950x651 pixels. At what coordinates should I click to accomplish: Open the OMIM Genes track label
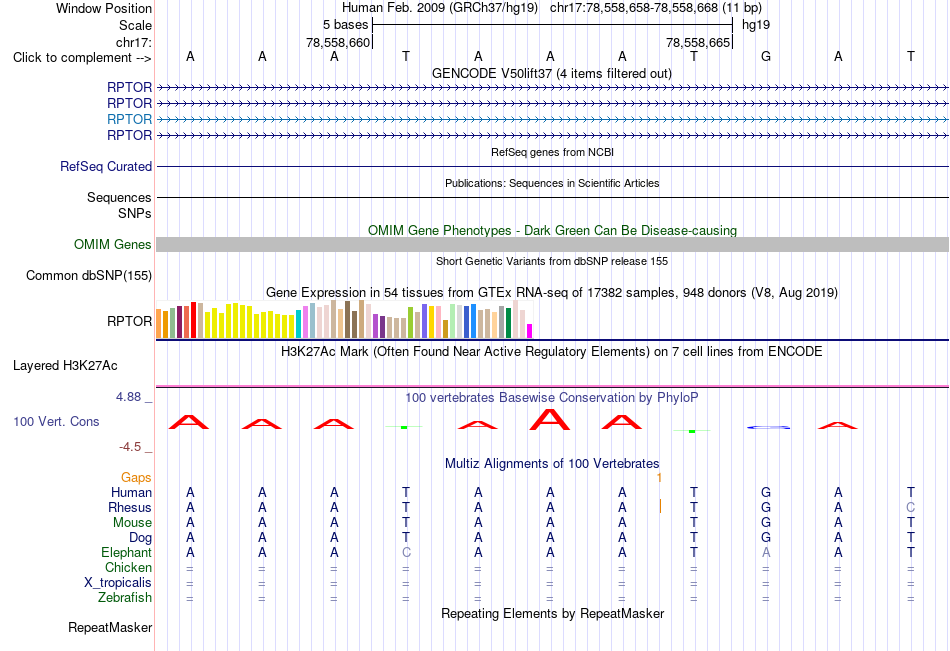[112, 244]
